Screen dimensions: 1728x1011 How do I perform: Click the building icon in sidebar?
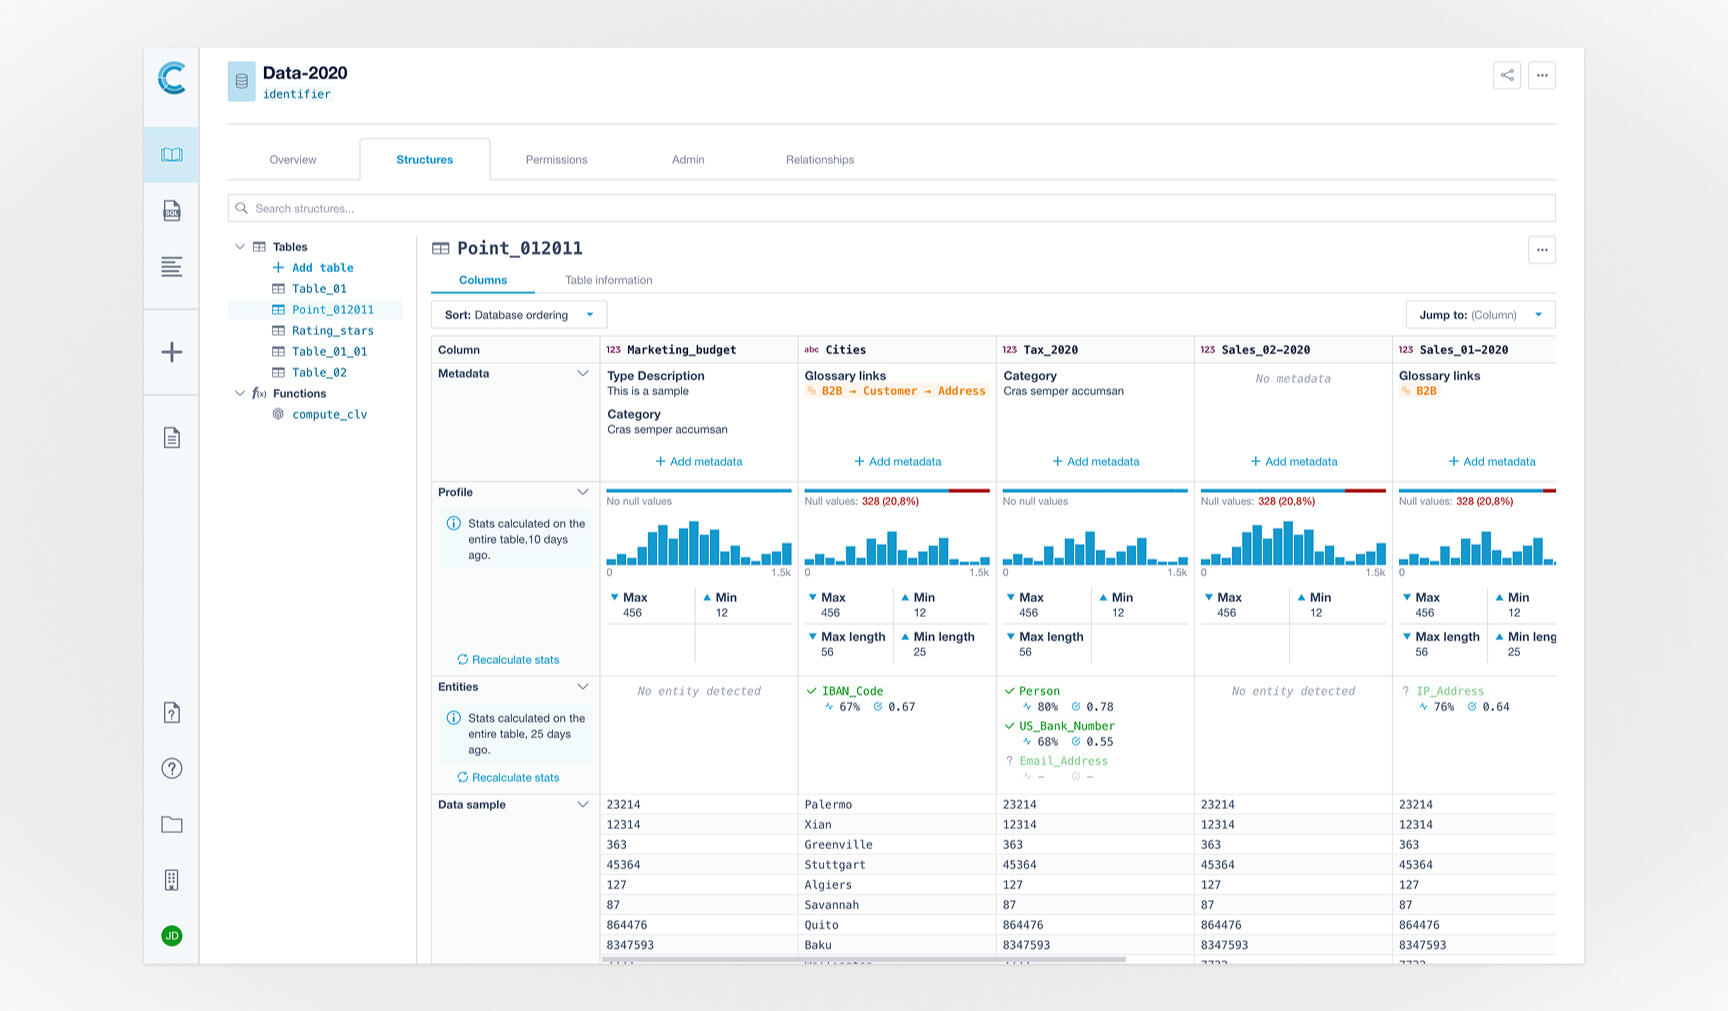pyautogui.click(x=172, y=880)
